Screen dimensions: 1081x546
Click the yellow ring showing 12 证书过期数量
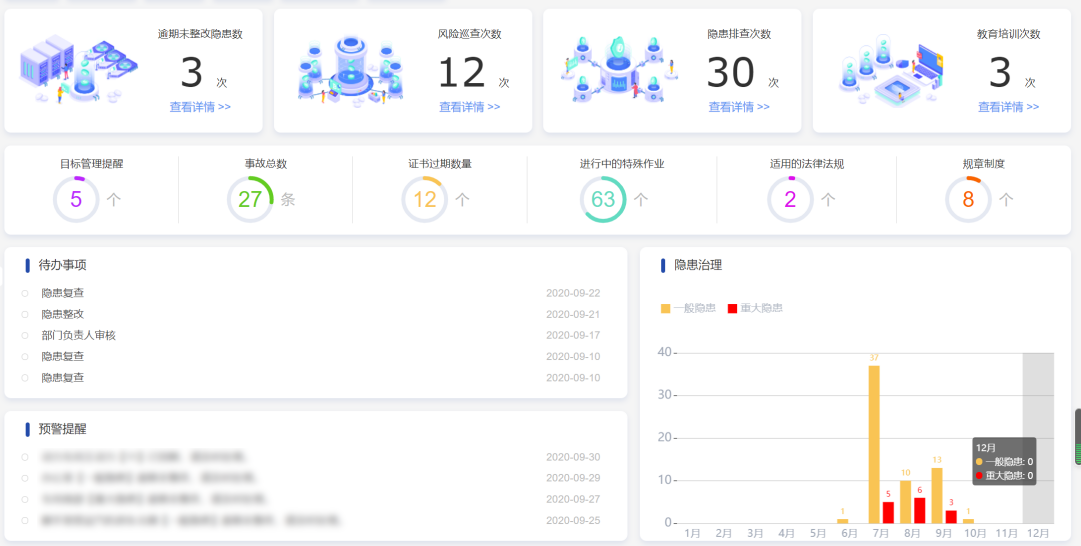pos(425,200)
